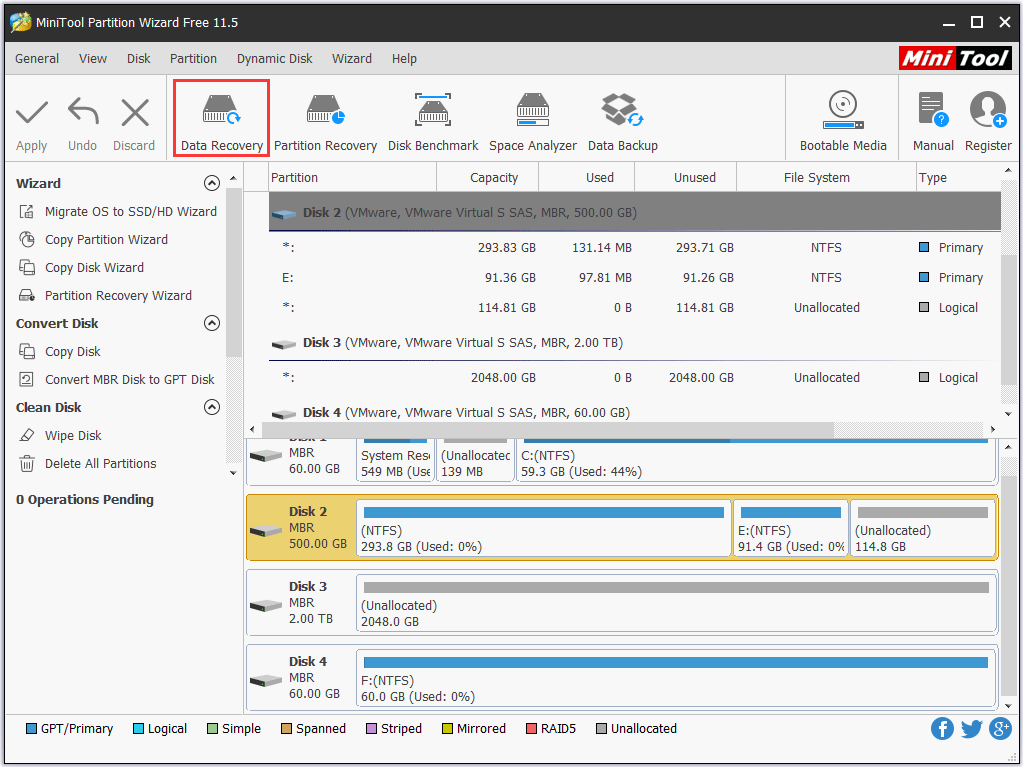
Task: Open MiniTool Facebook page icon
Action: 942,728
